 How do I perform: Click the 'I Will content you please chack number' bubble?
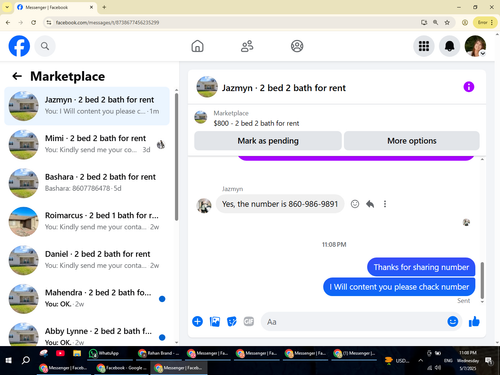(399, 287)
